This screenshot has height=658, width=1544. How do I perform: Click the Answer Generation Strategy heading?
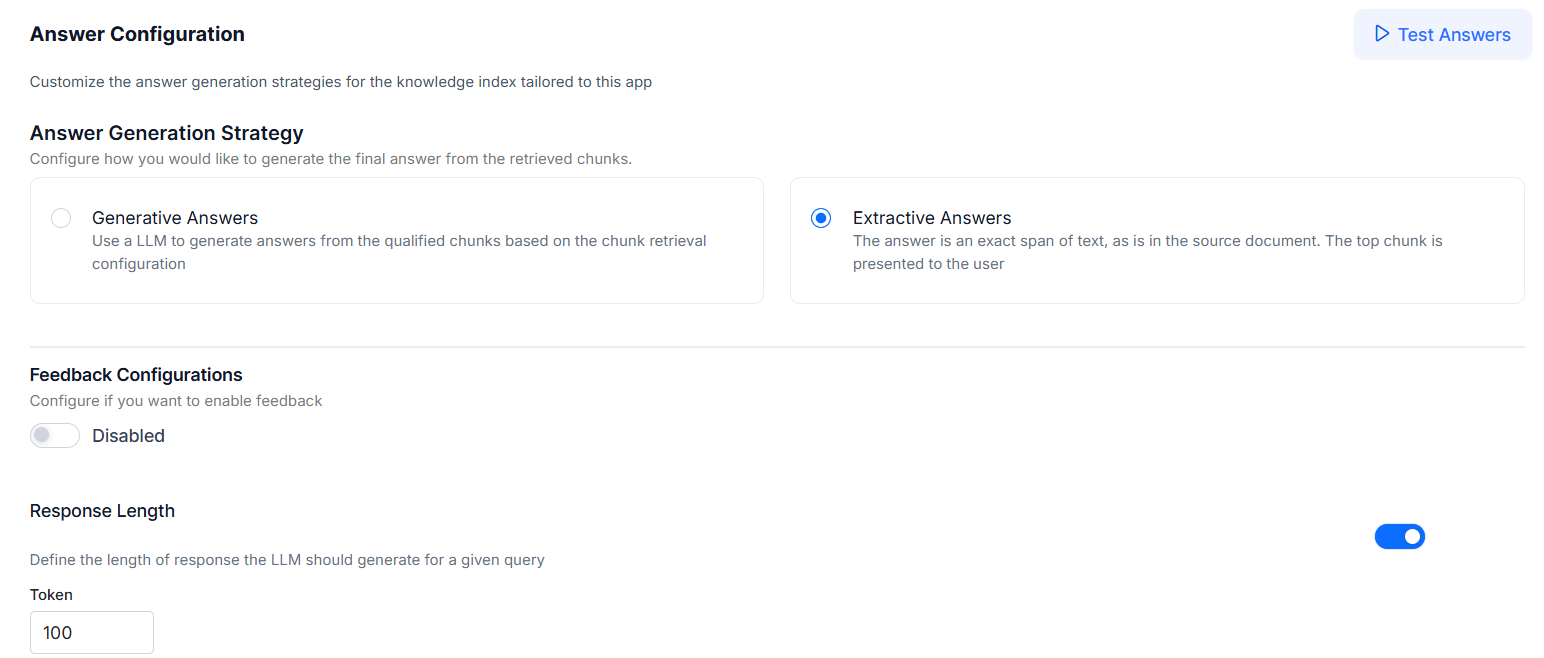tap(167, 133)
